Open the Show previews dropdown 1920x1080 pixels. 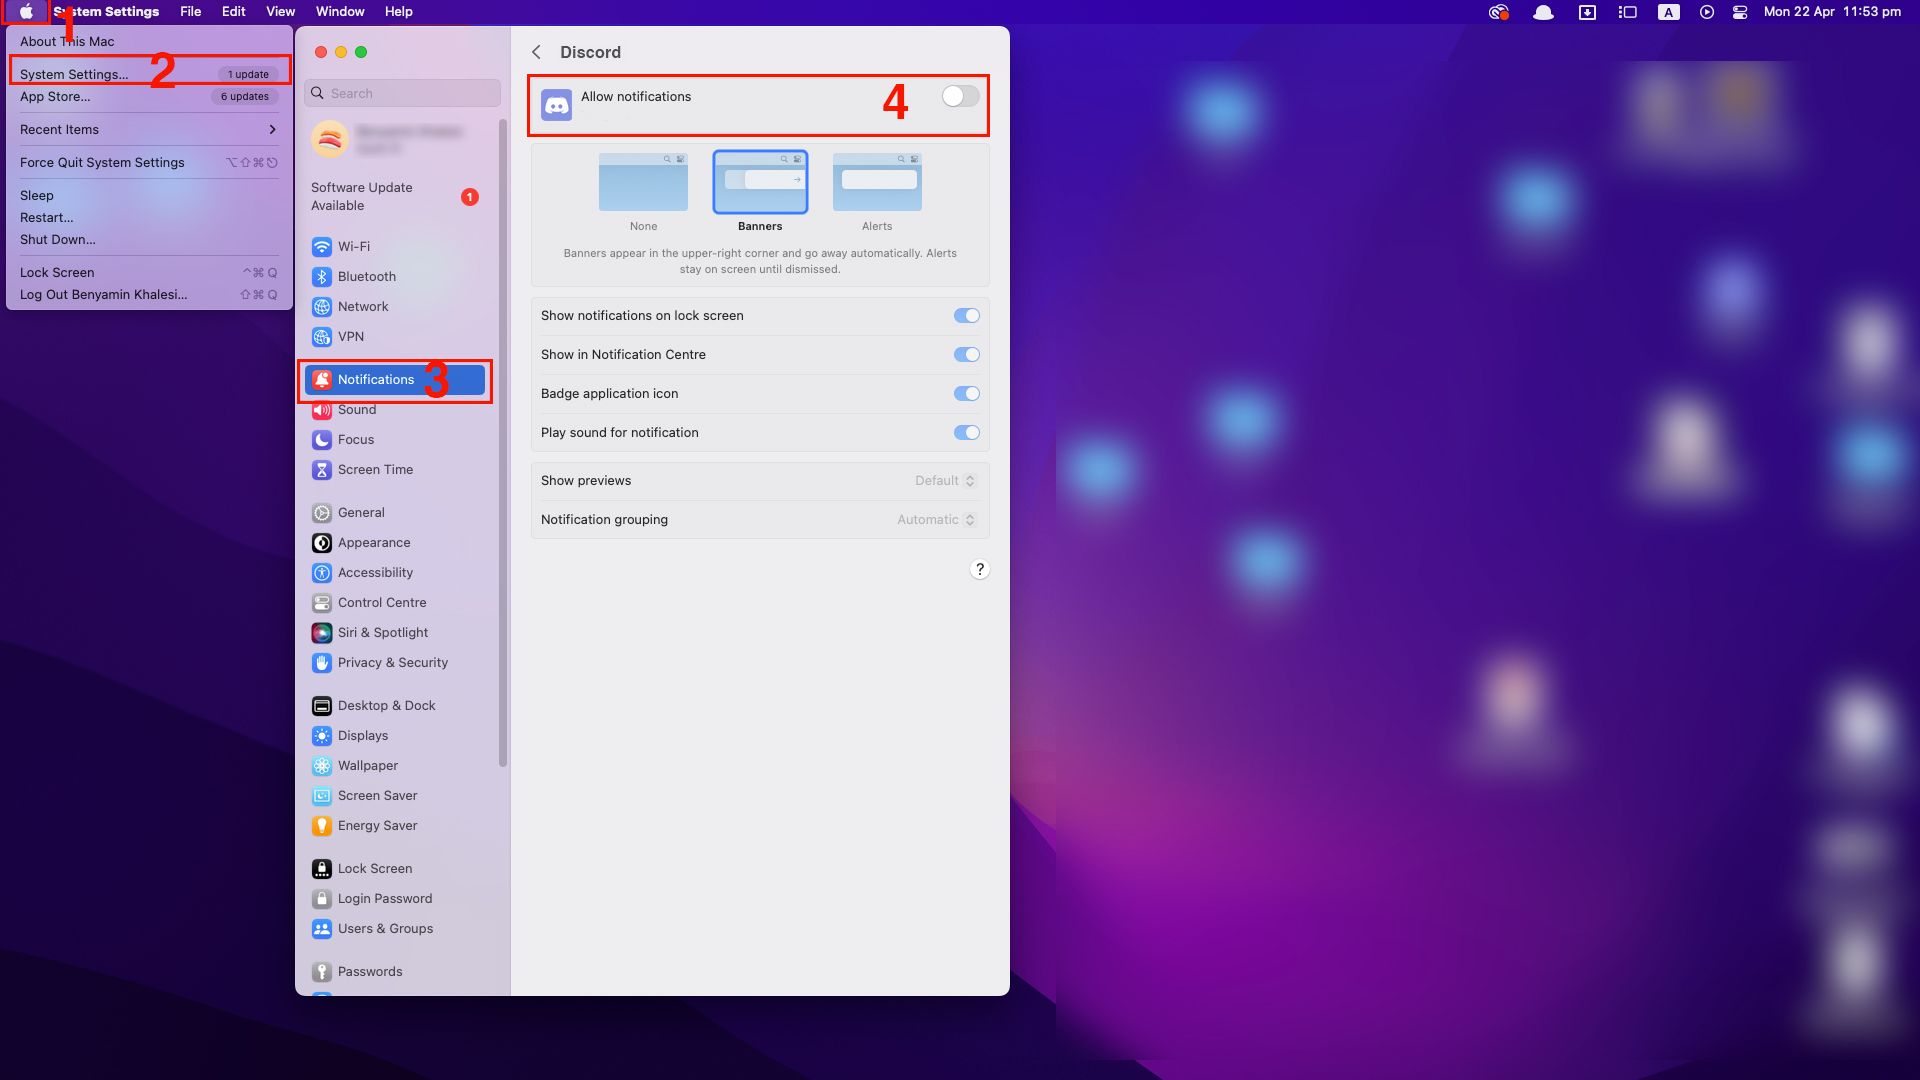point(942,480)
